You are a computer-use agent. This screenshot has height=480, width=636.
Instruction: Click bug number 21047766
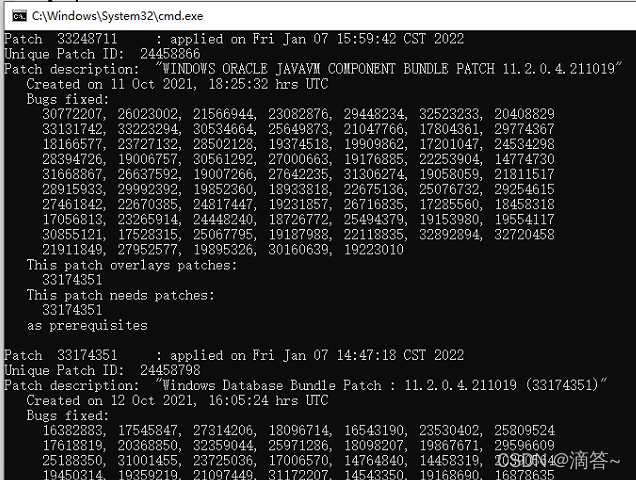pyautogui.click(x=374, y=129)
